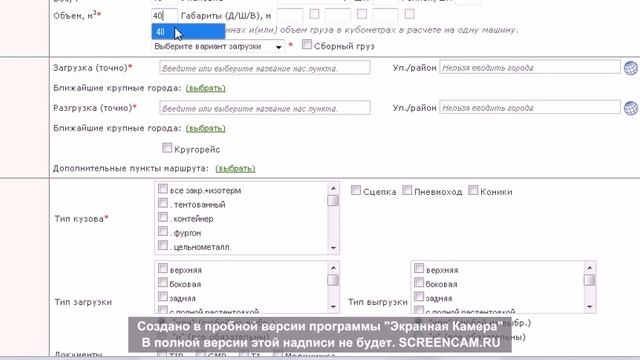Image resolution: width=640 pixels, height=360 pixels.
Task: Click body type list scroll up arrow
Action: pyautogui.click(x=333, y=188)
